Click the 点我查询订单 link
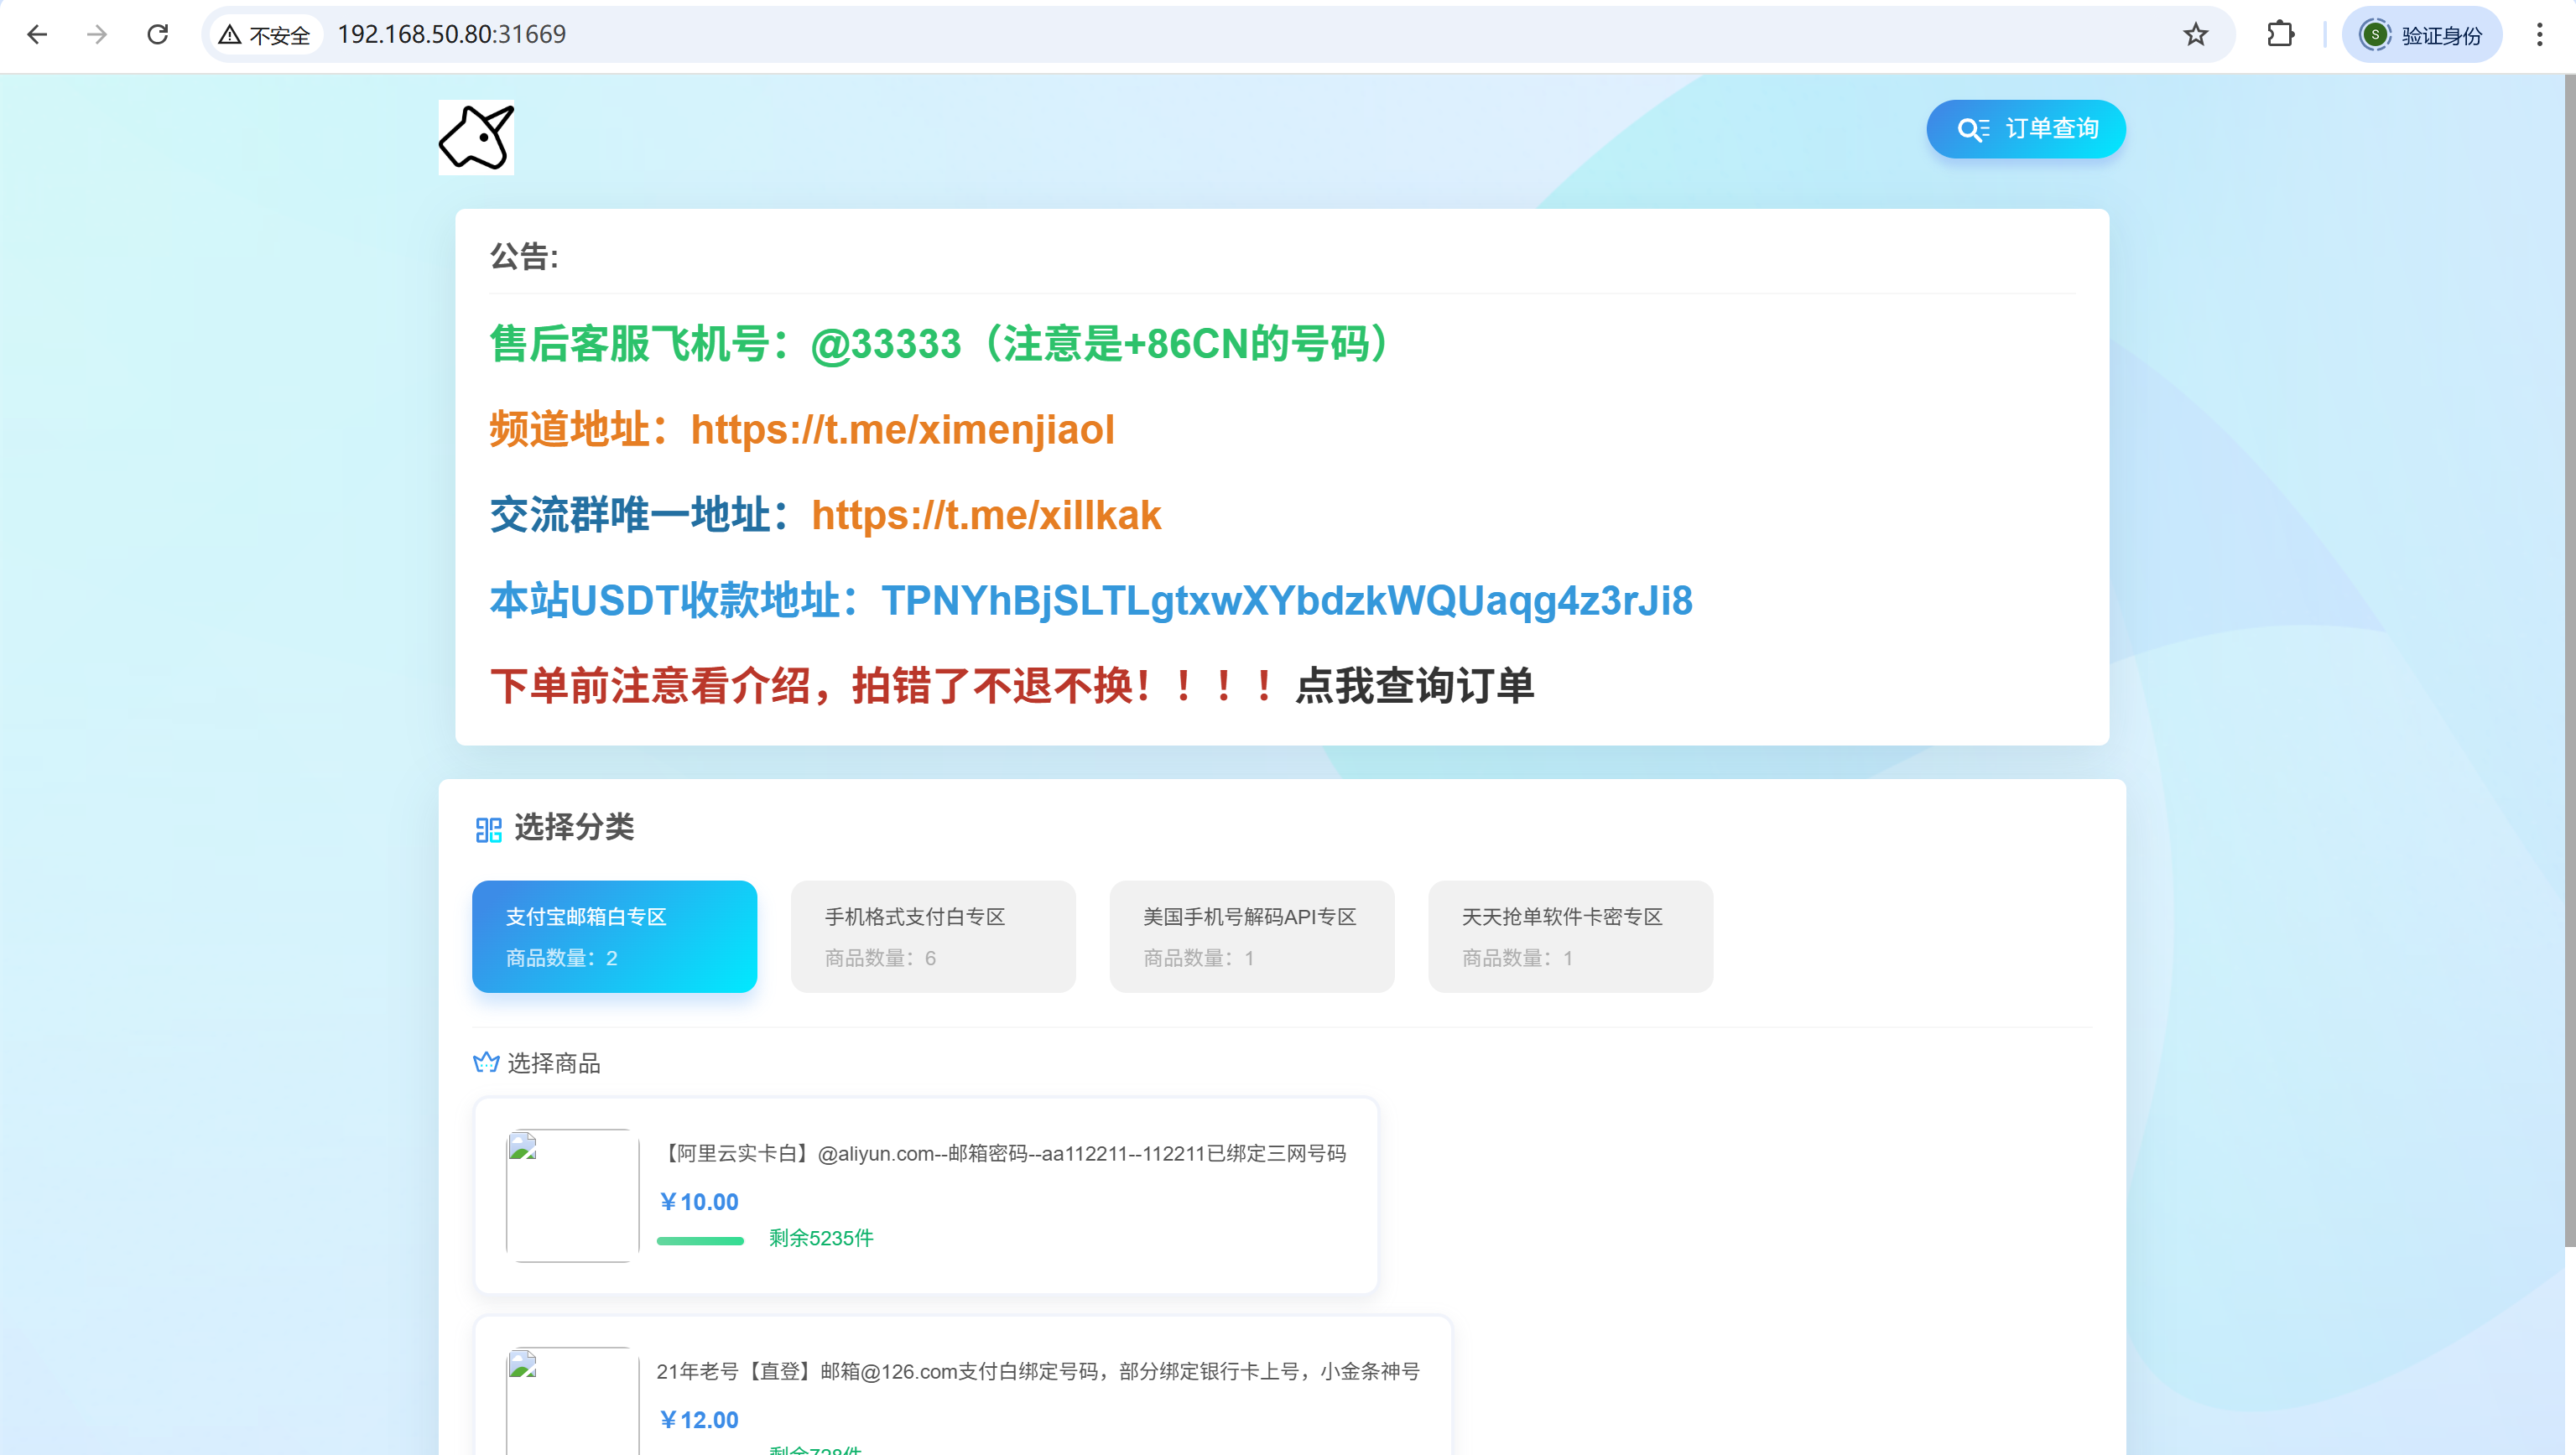The height and width of the screenshot is (1455, 2576). tap(1414, 686)
